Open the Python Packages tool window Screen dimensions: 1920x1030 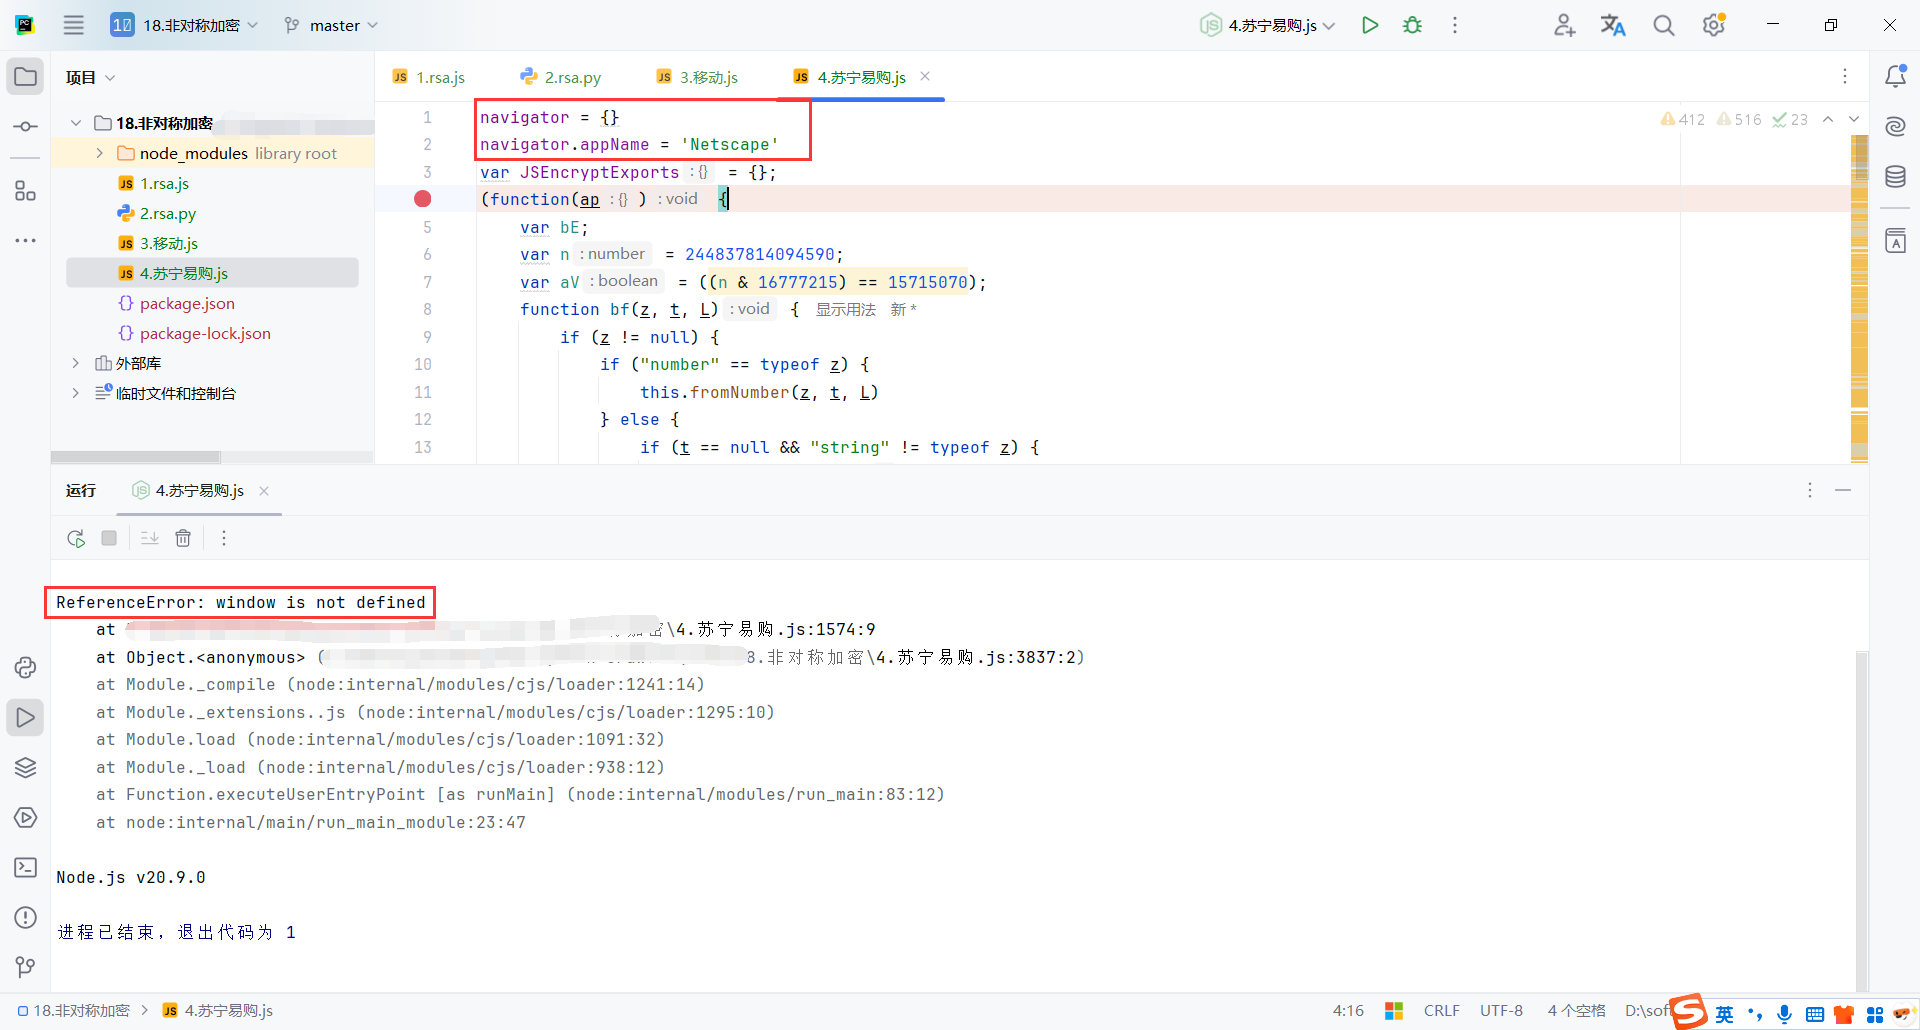tap(25, 667)
